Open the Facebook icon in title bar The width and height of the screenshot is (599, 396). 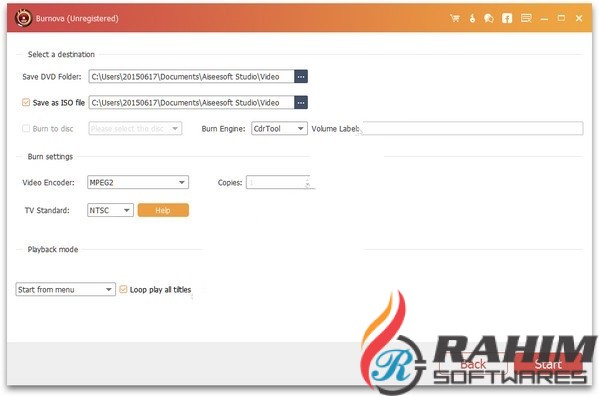(507, 18)
